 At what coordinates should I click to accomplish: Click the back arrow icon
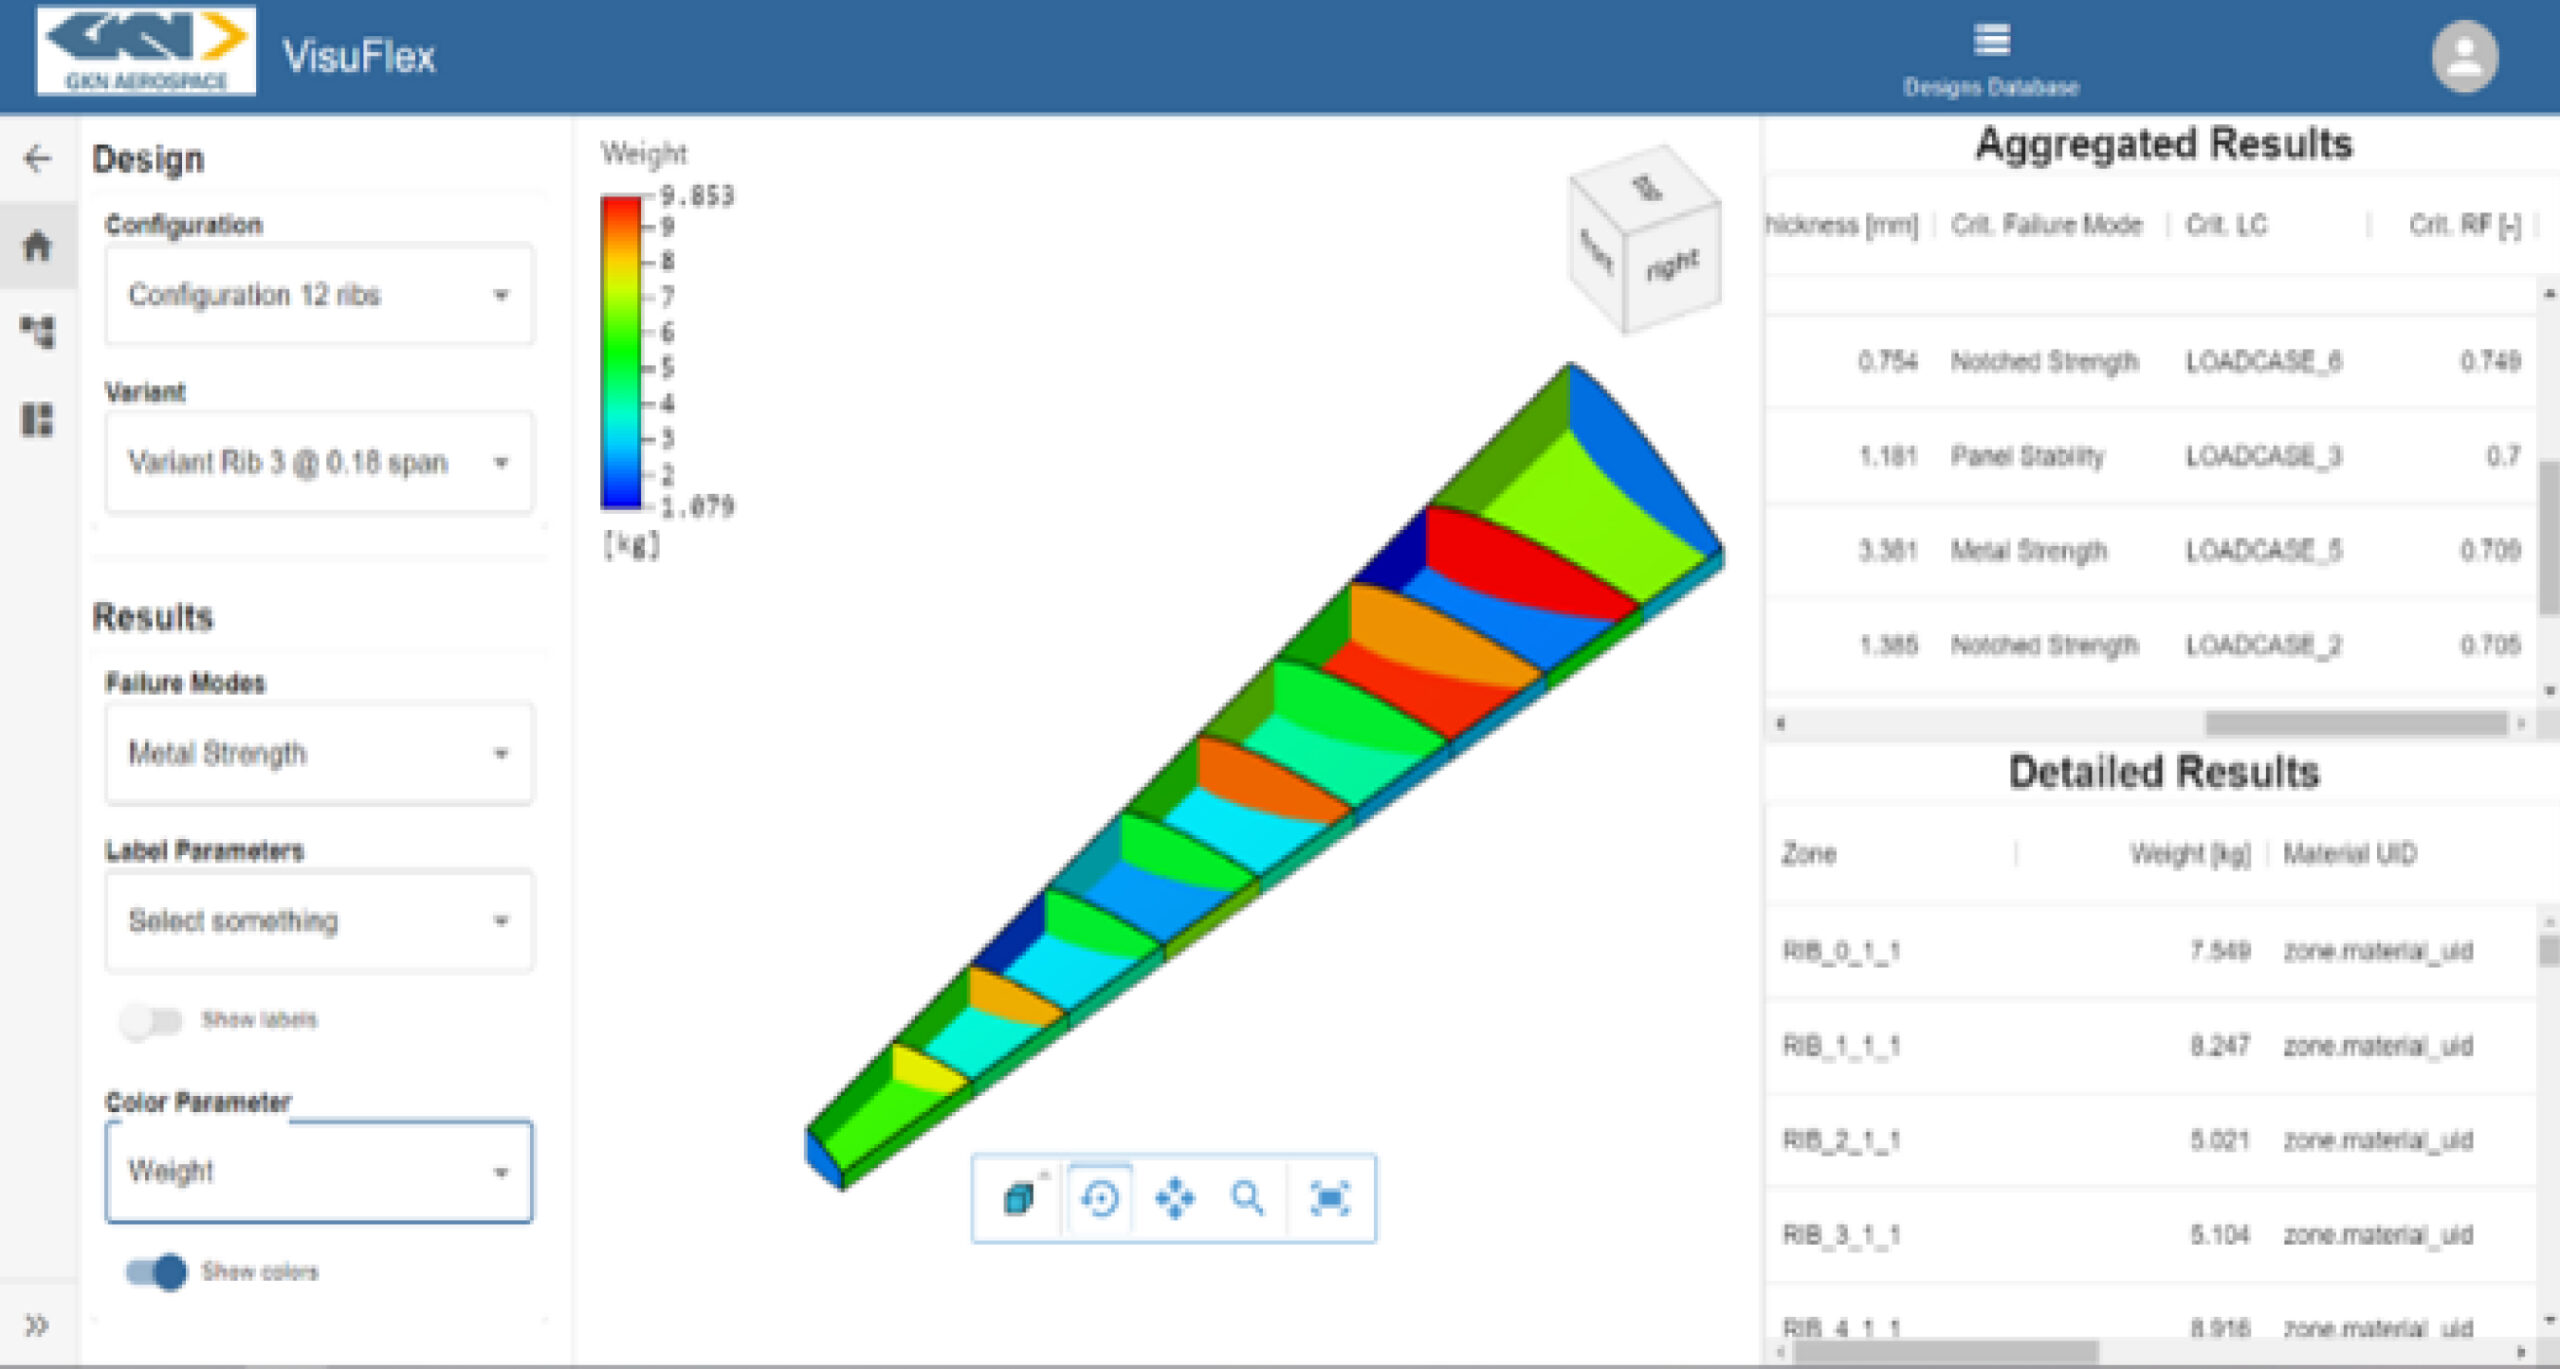[37, 158]
